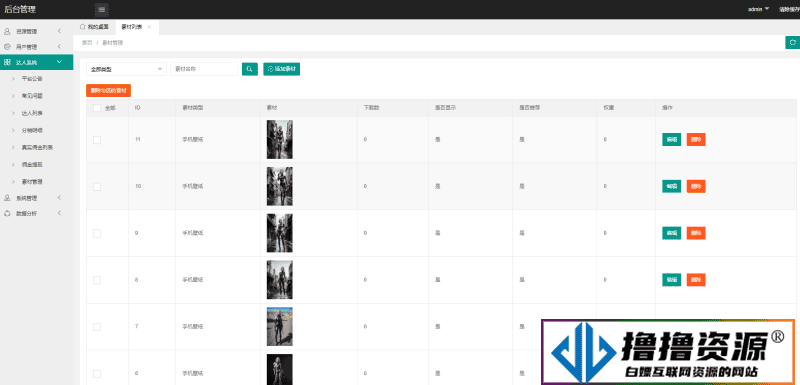Click the refresh icon button at top right
Viewport: 800px width, 385px height.
click(792, 42)
